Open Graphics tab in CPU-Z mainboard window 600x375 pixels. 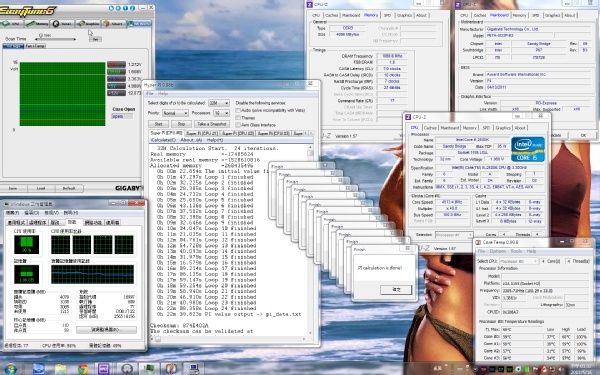point(552,15)
